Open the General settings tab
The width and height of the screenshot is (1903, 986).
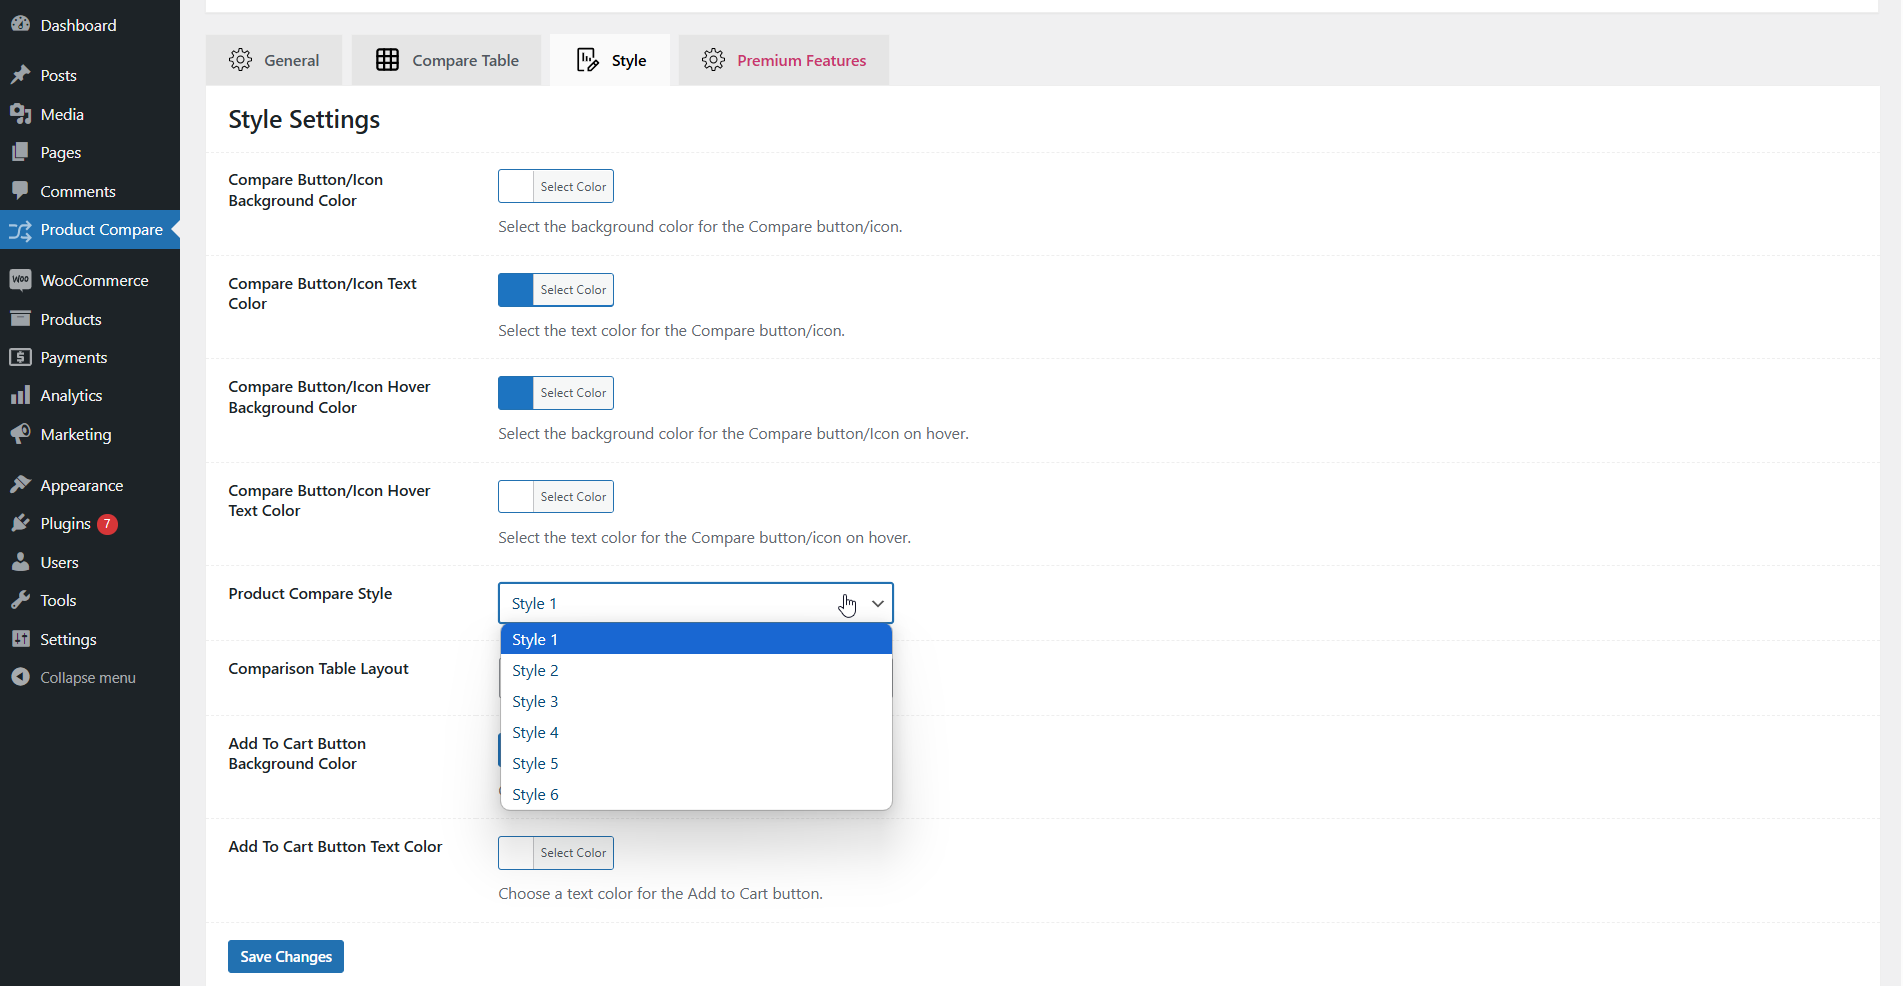(274, 61)
